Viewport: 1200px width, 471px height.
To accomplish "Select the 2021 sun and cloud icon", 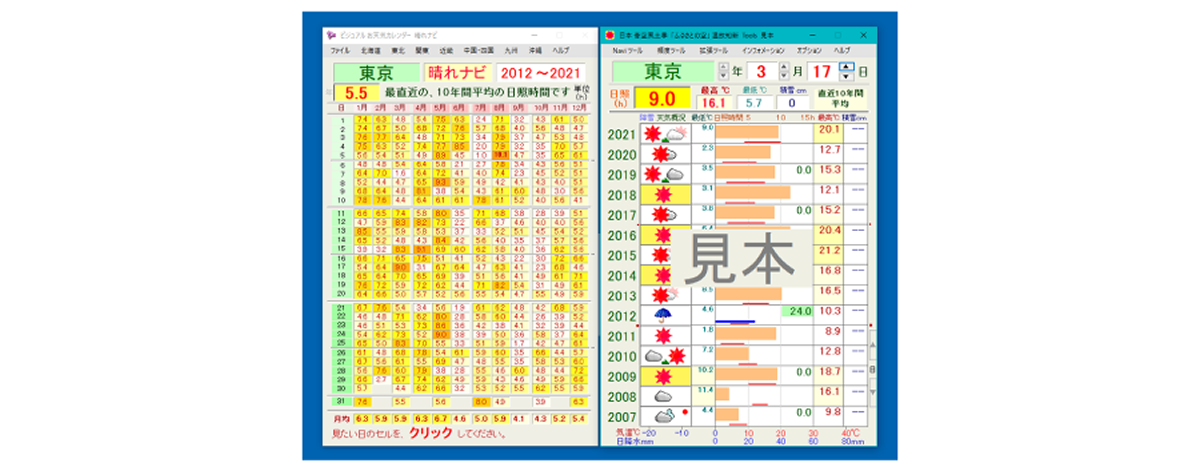I will coord(662,134).
